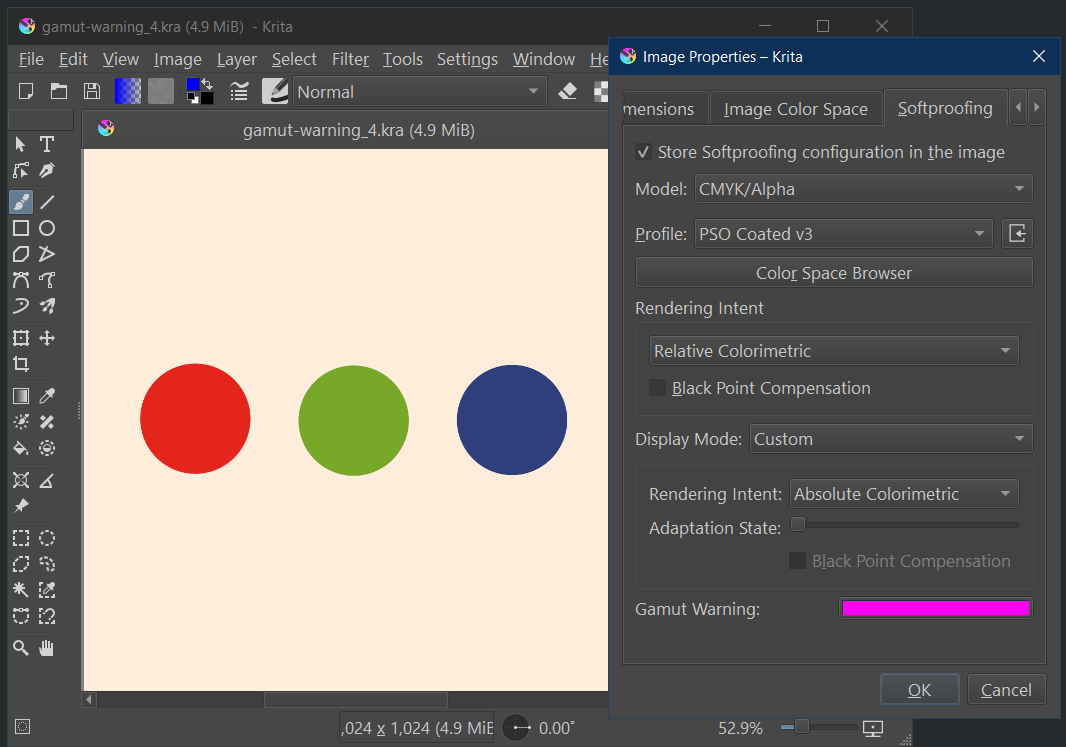Open the Filter menu
Image resolution: width=1066 pixels, height=747 pixels.
(350, 59)
